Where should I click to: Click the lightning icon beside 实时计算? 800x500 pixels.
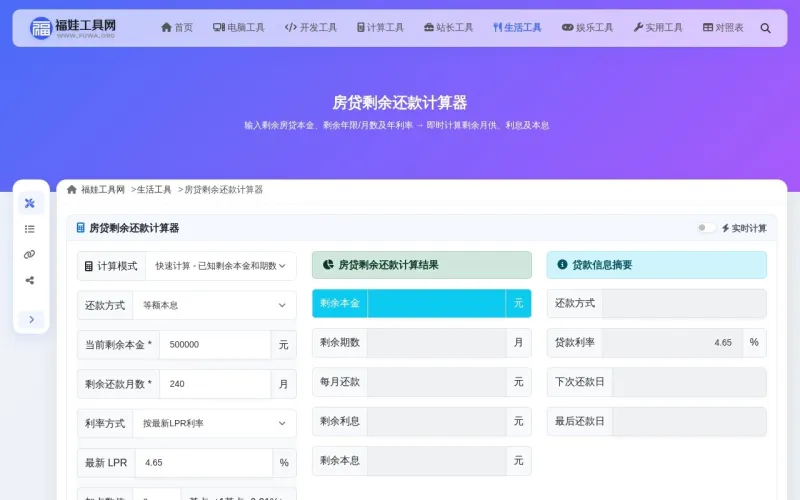[x=725, y=228]
